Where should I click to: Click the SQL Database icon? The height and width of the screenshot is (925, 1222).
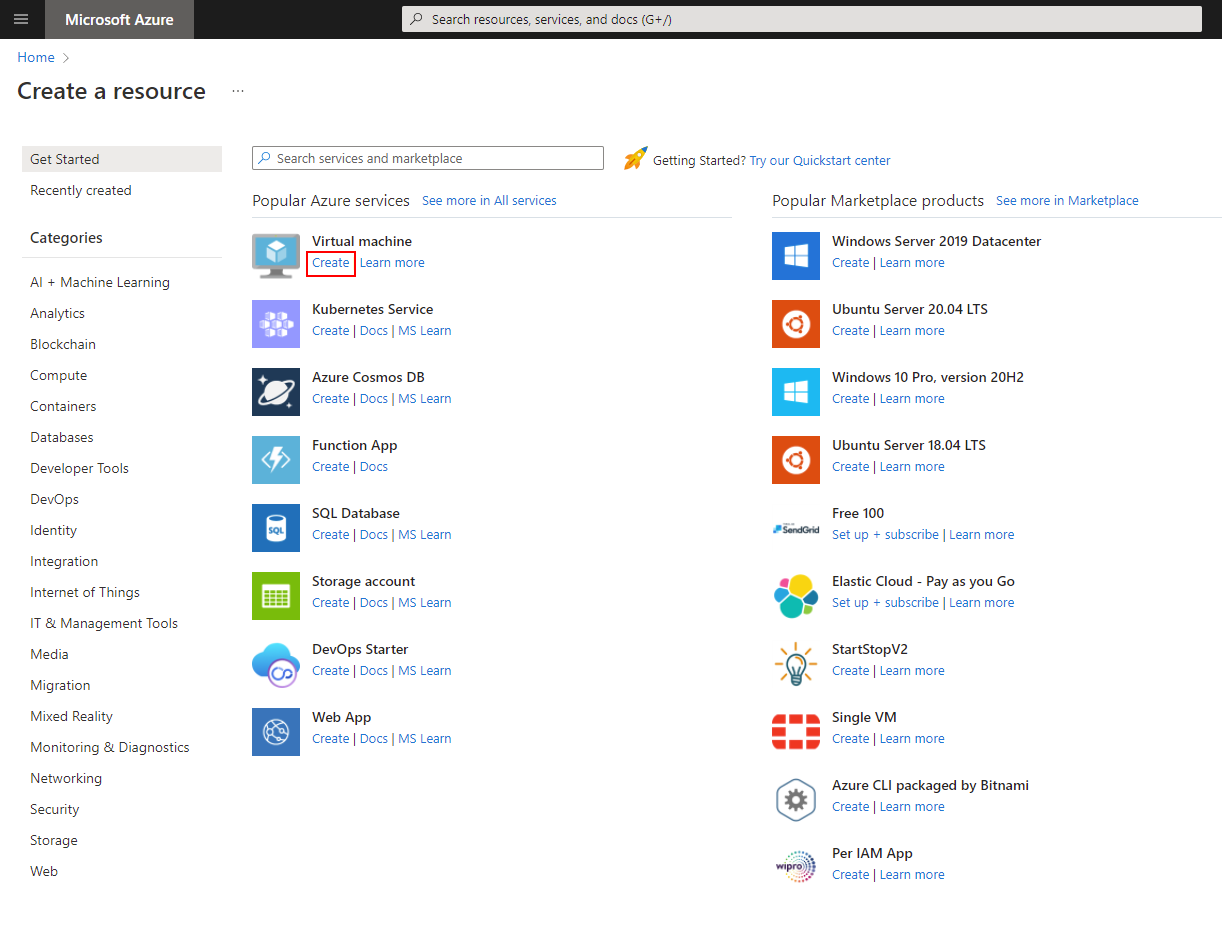(276, 528)
